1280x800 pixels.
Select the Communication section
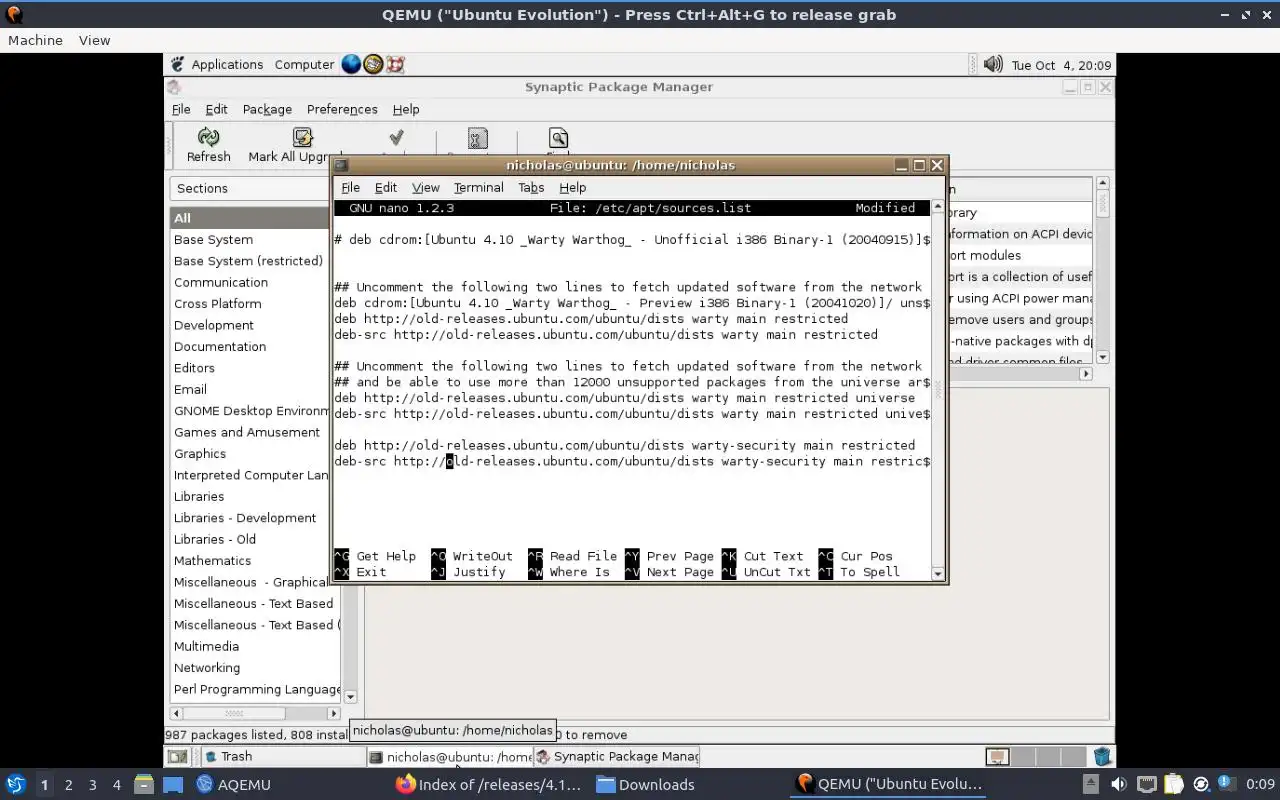coord(221,283)
